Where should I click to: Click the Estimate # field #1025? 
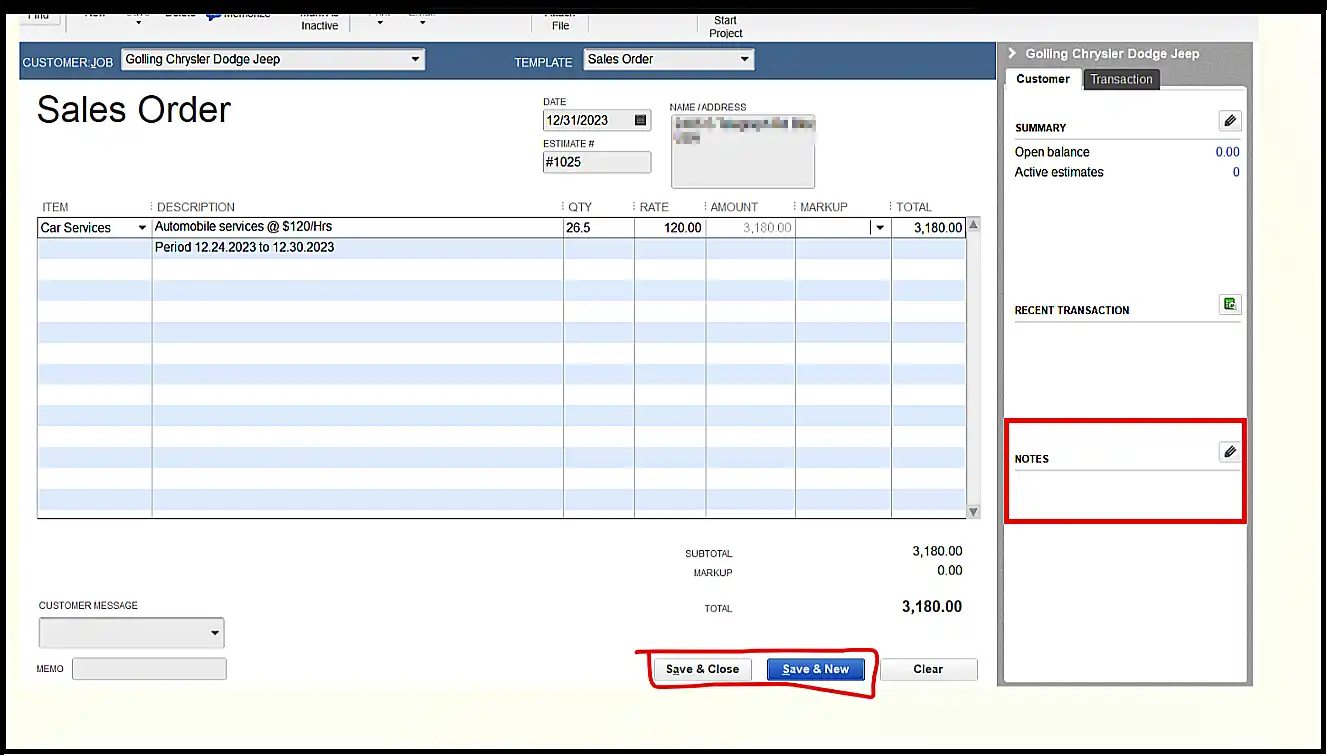click(x=597, y=162)
